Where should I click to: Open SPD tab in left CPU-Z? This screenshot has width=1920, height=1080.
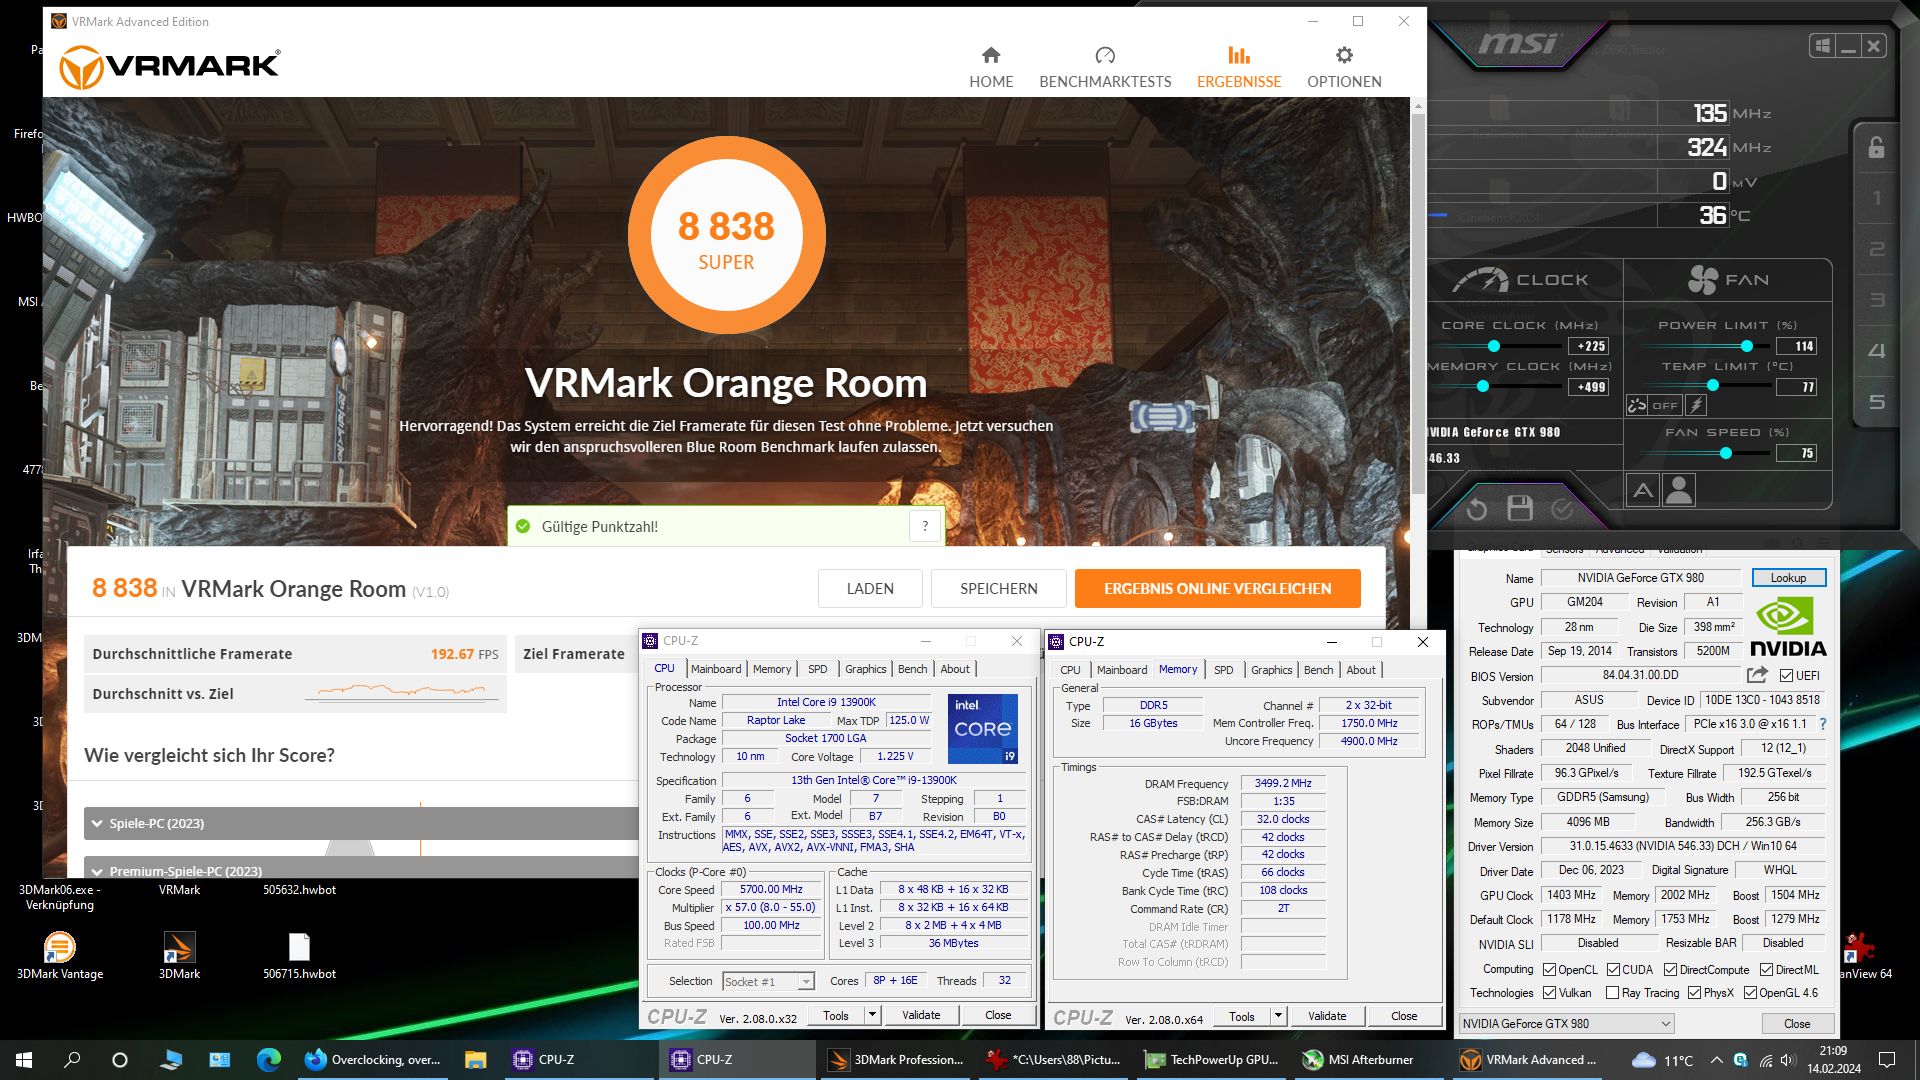[817, 669]
